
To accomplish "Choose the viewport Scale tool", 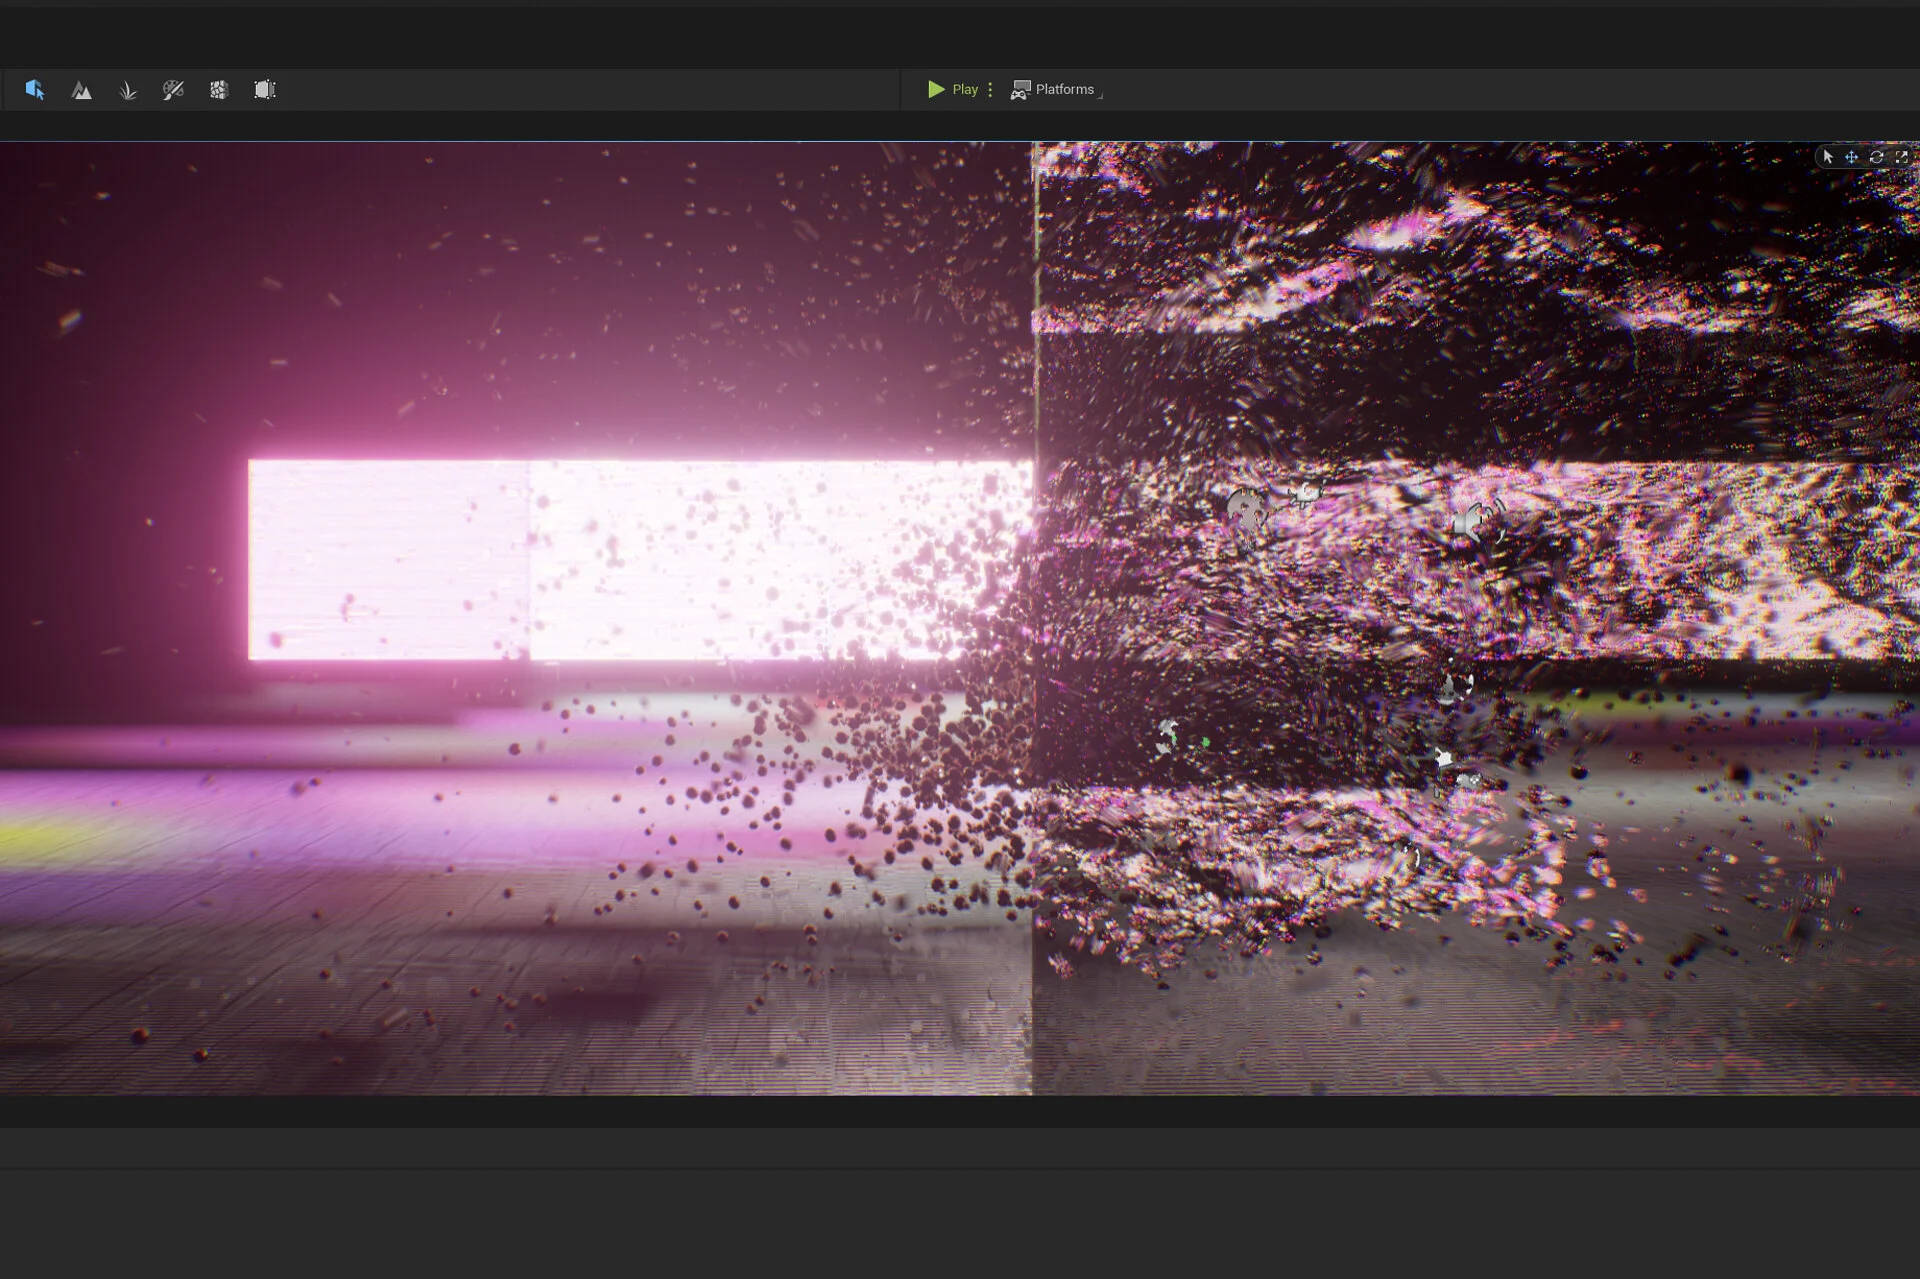I will 1901,157.
